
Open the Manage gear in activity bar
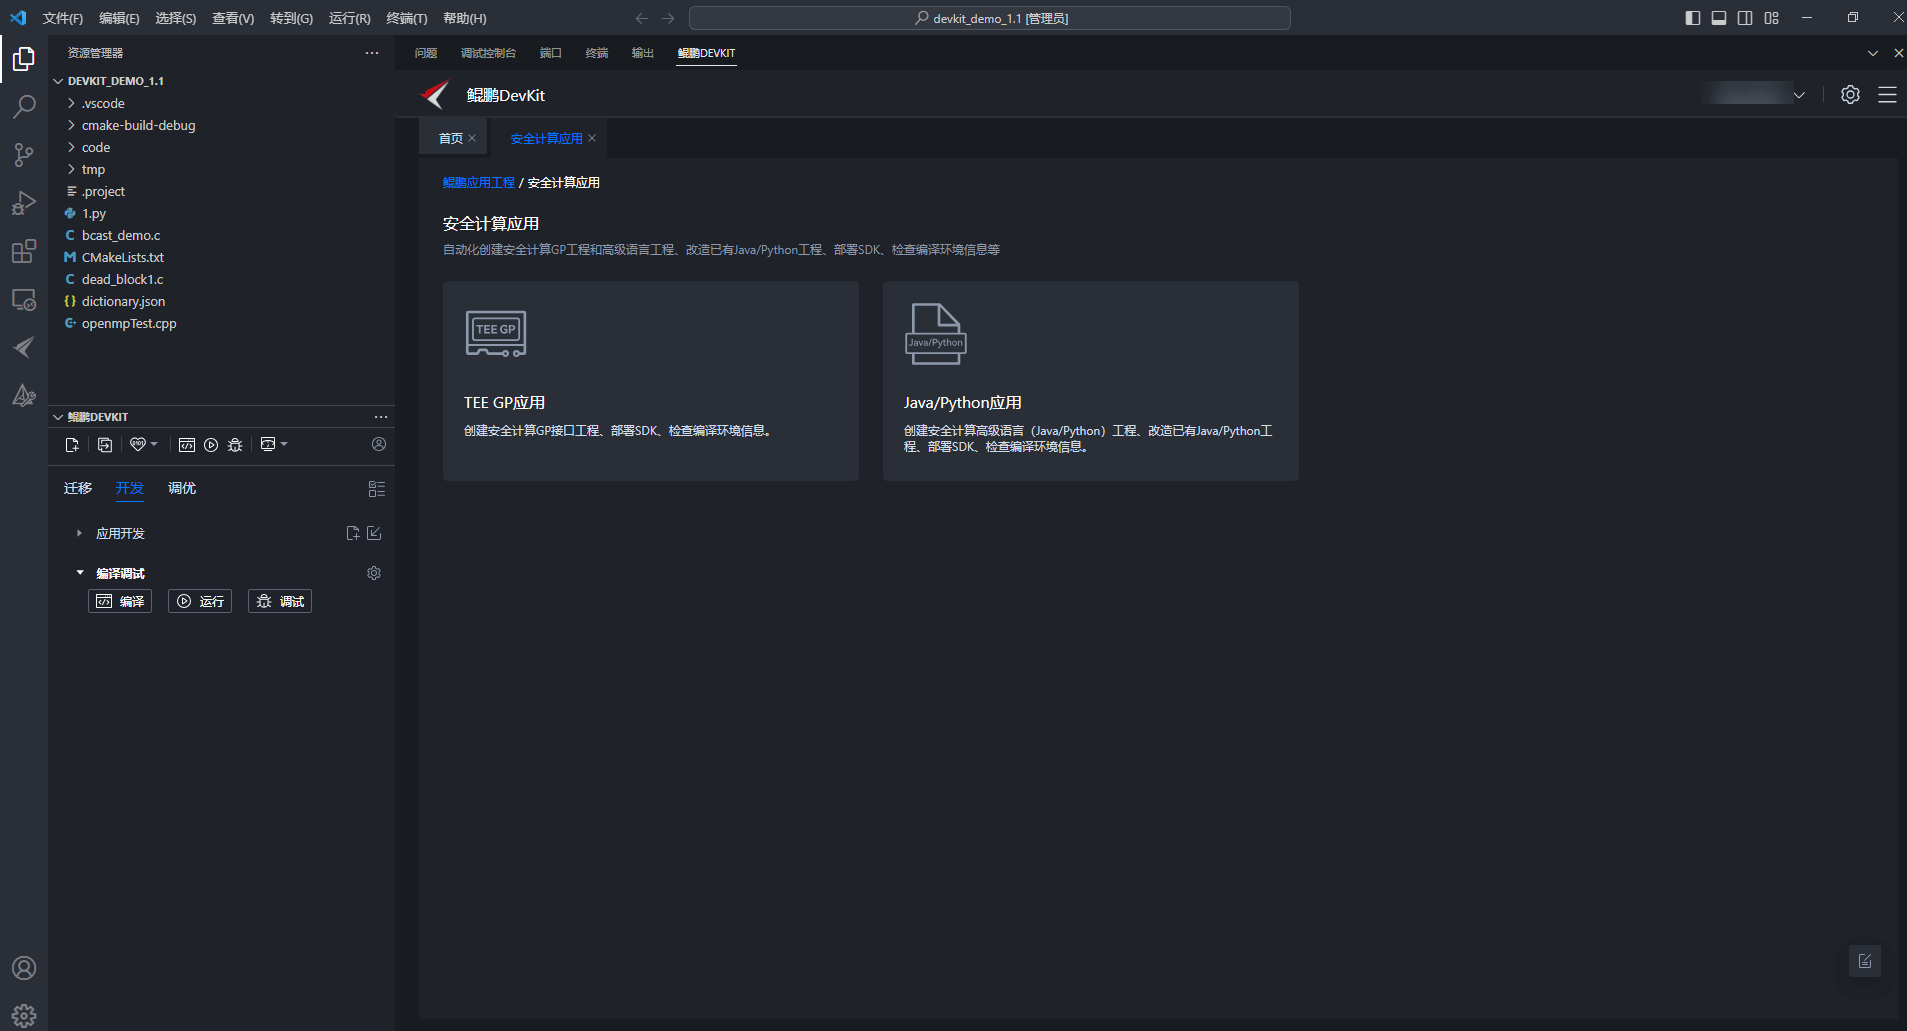24,1015
